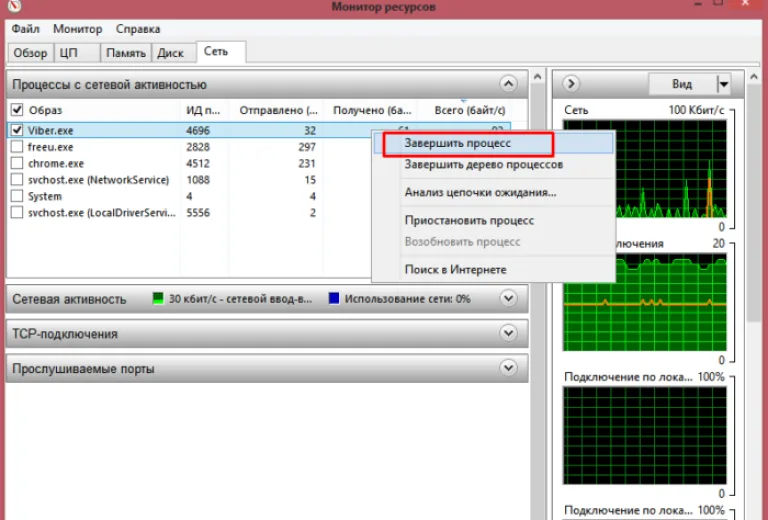Switch to the Память tab
Viewport: 768px width, 520px height.
[126, 53]
